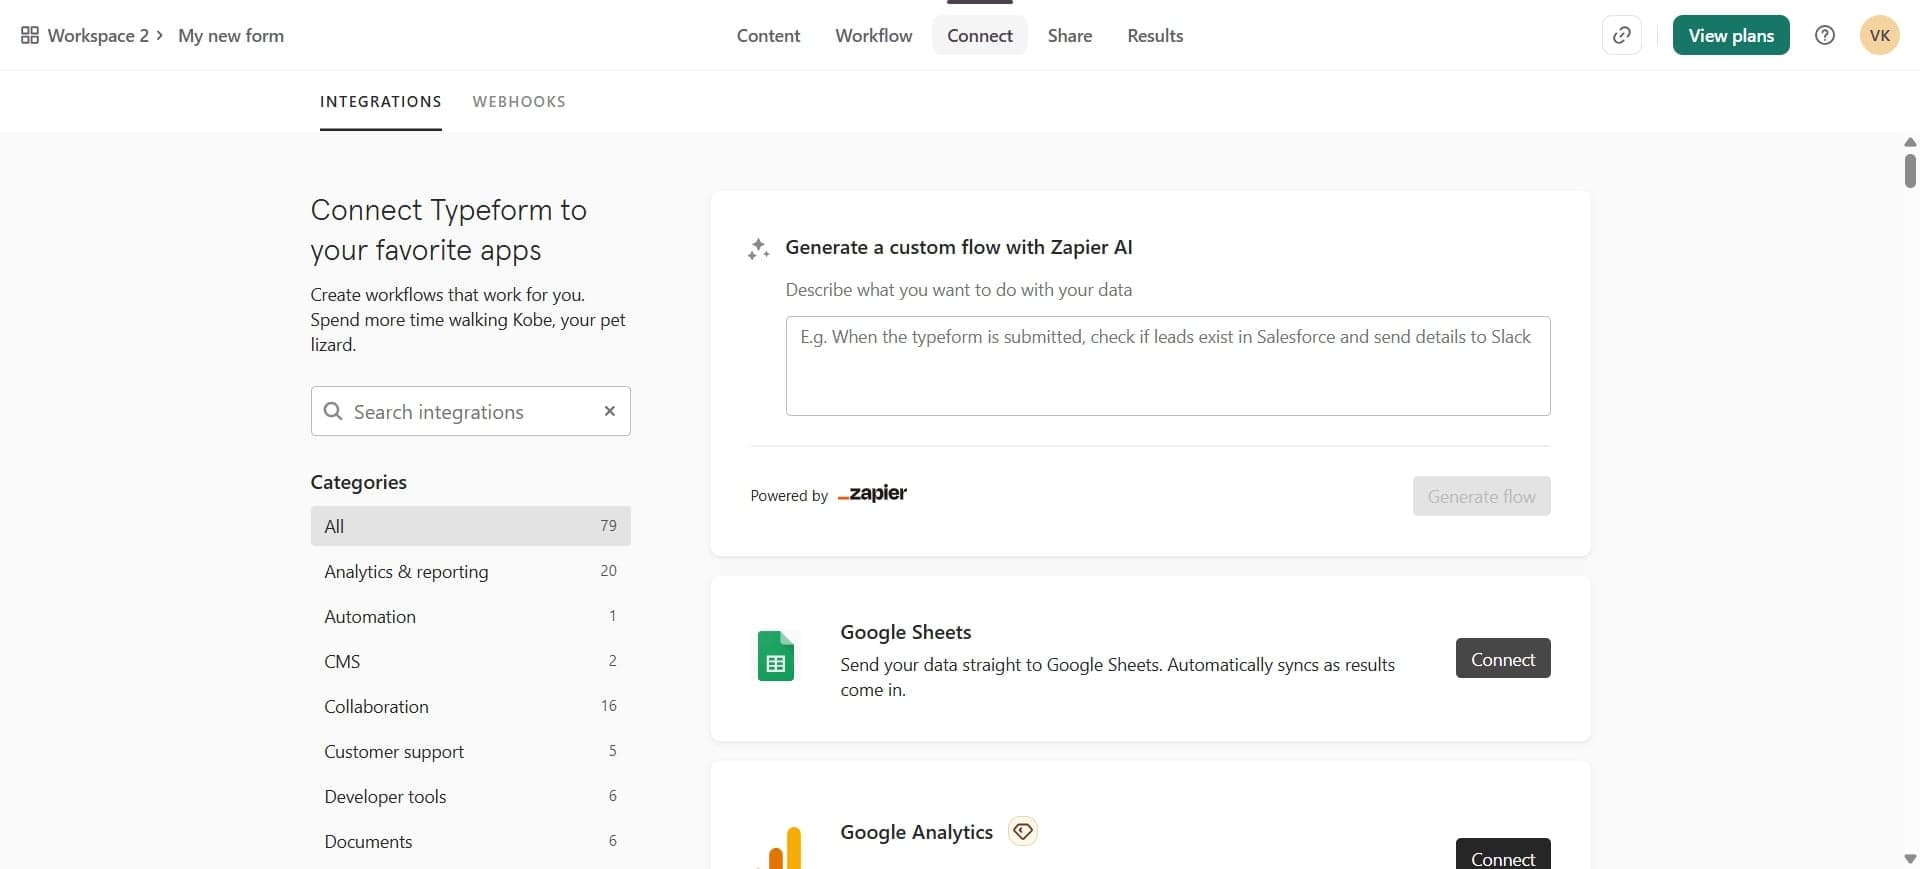Click the Google Sheets logo icon

click(776, 656)
